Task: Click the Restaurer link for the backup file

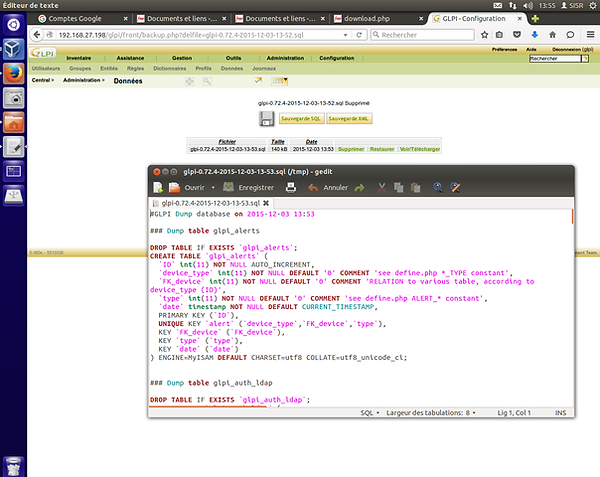Action: pyautogui.click(x=382, y=149)
